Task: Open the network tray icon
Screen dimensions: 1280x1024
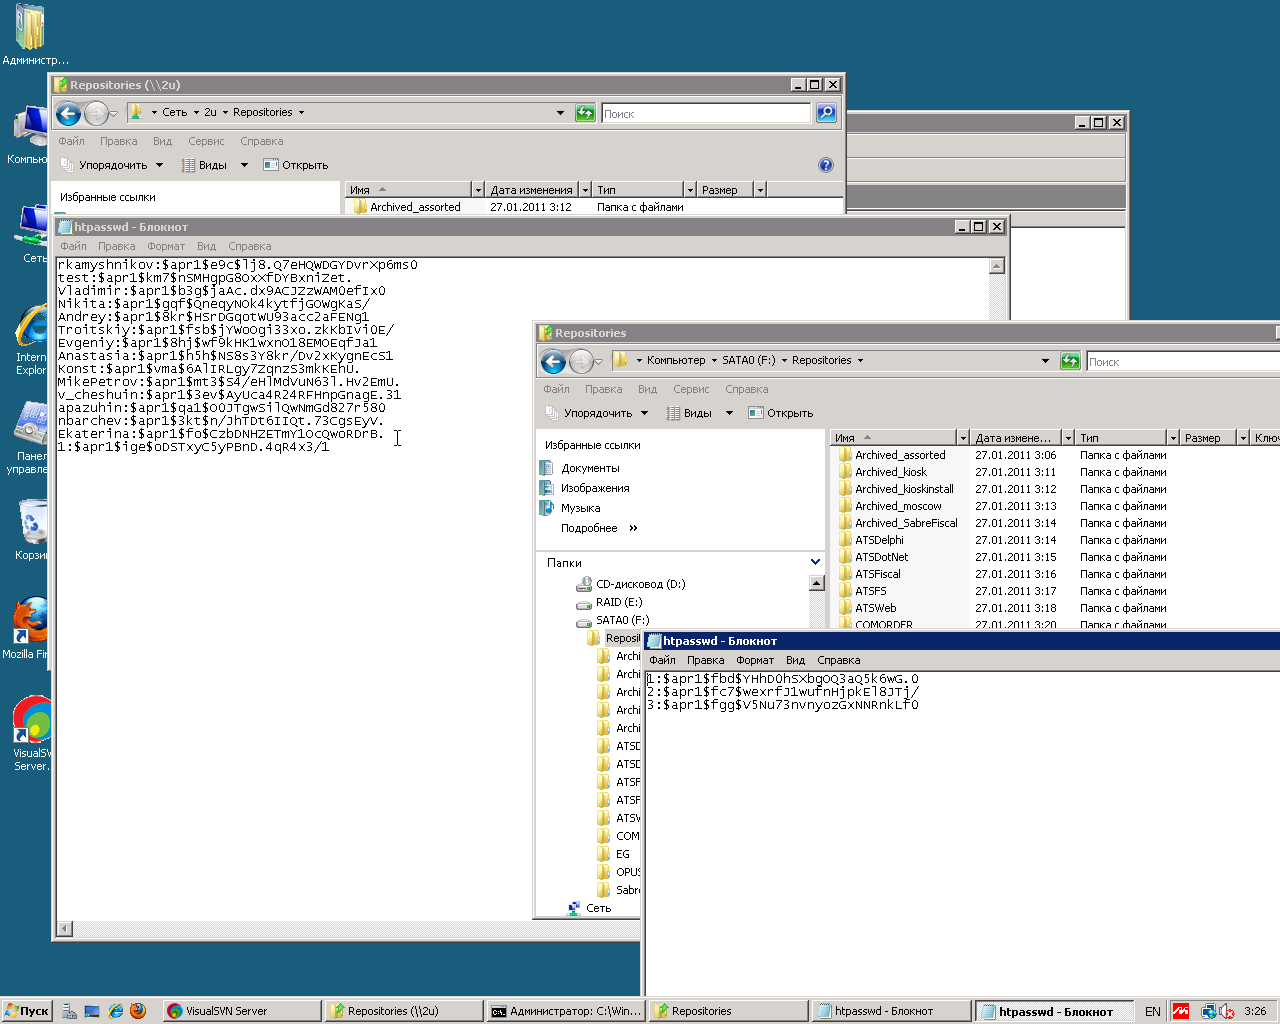Action: click(1208, 1011)
